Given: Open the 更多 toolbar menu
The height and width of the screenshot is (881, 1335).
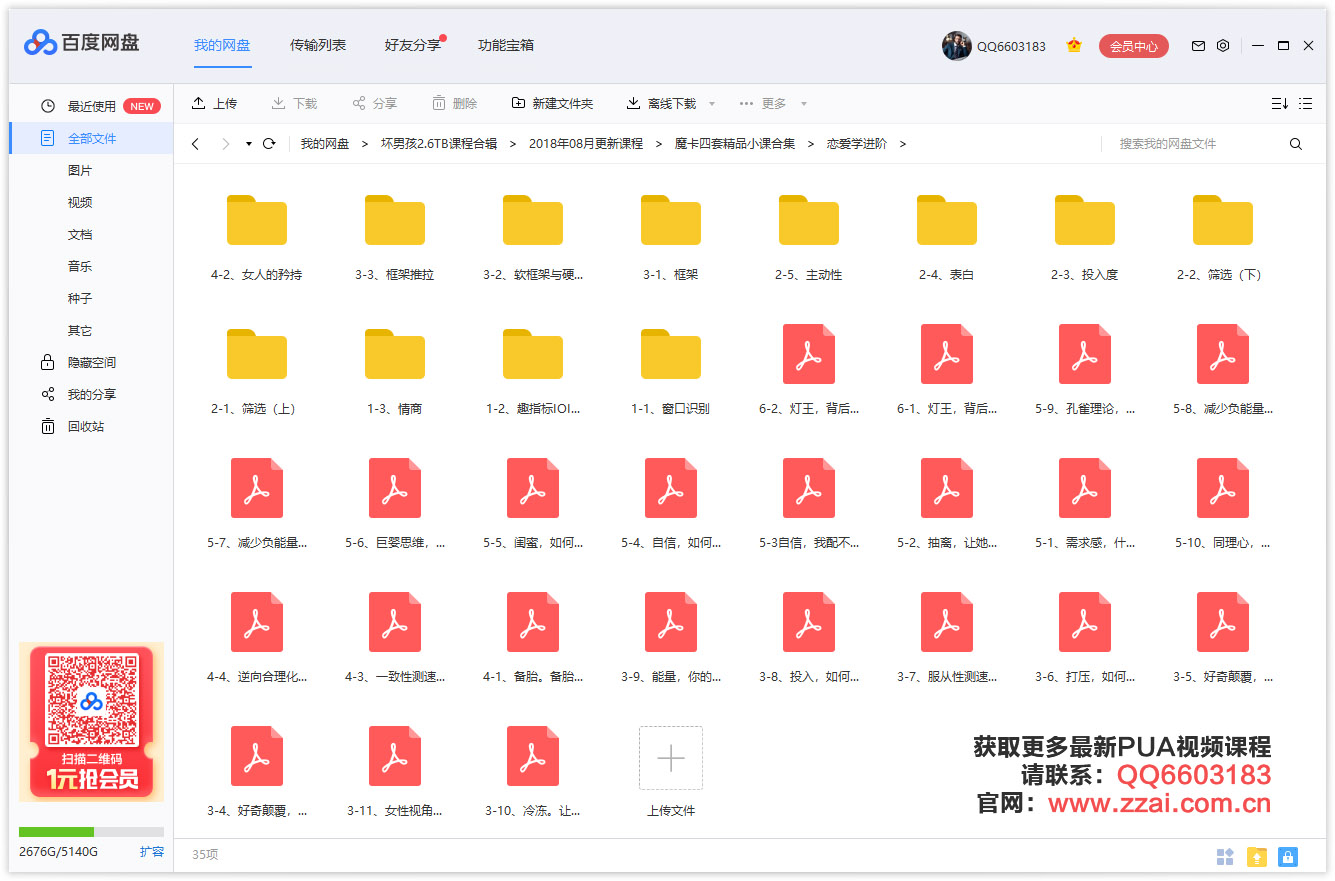Looking at the screenshot, I should (764, 104).
